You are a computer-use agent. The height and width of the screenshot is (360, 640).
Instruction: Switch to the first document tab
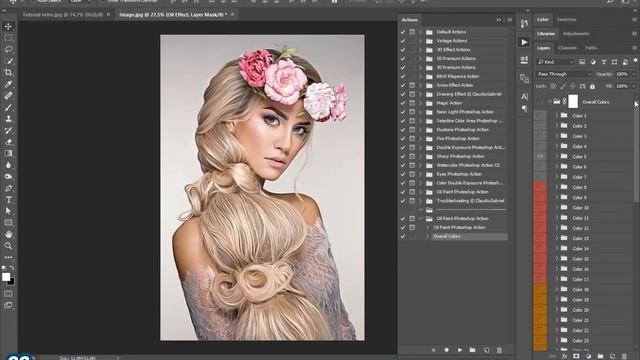pos(62,14)
